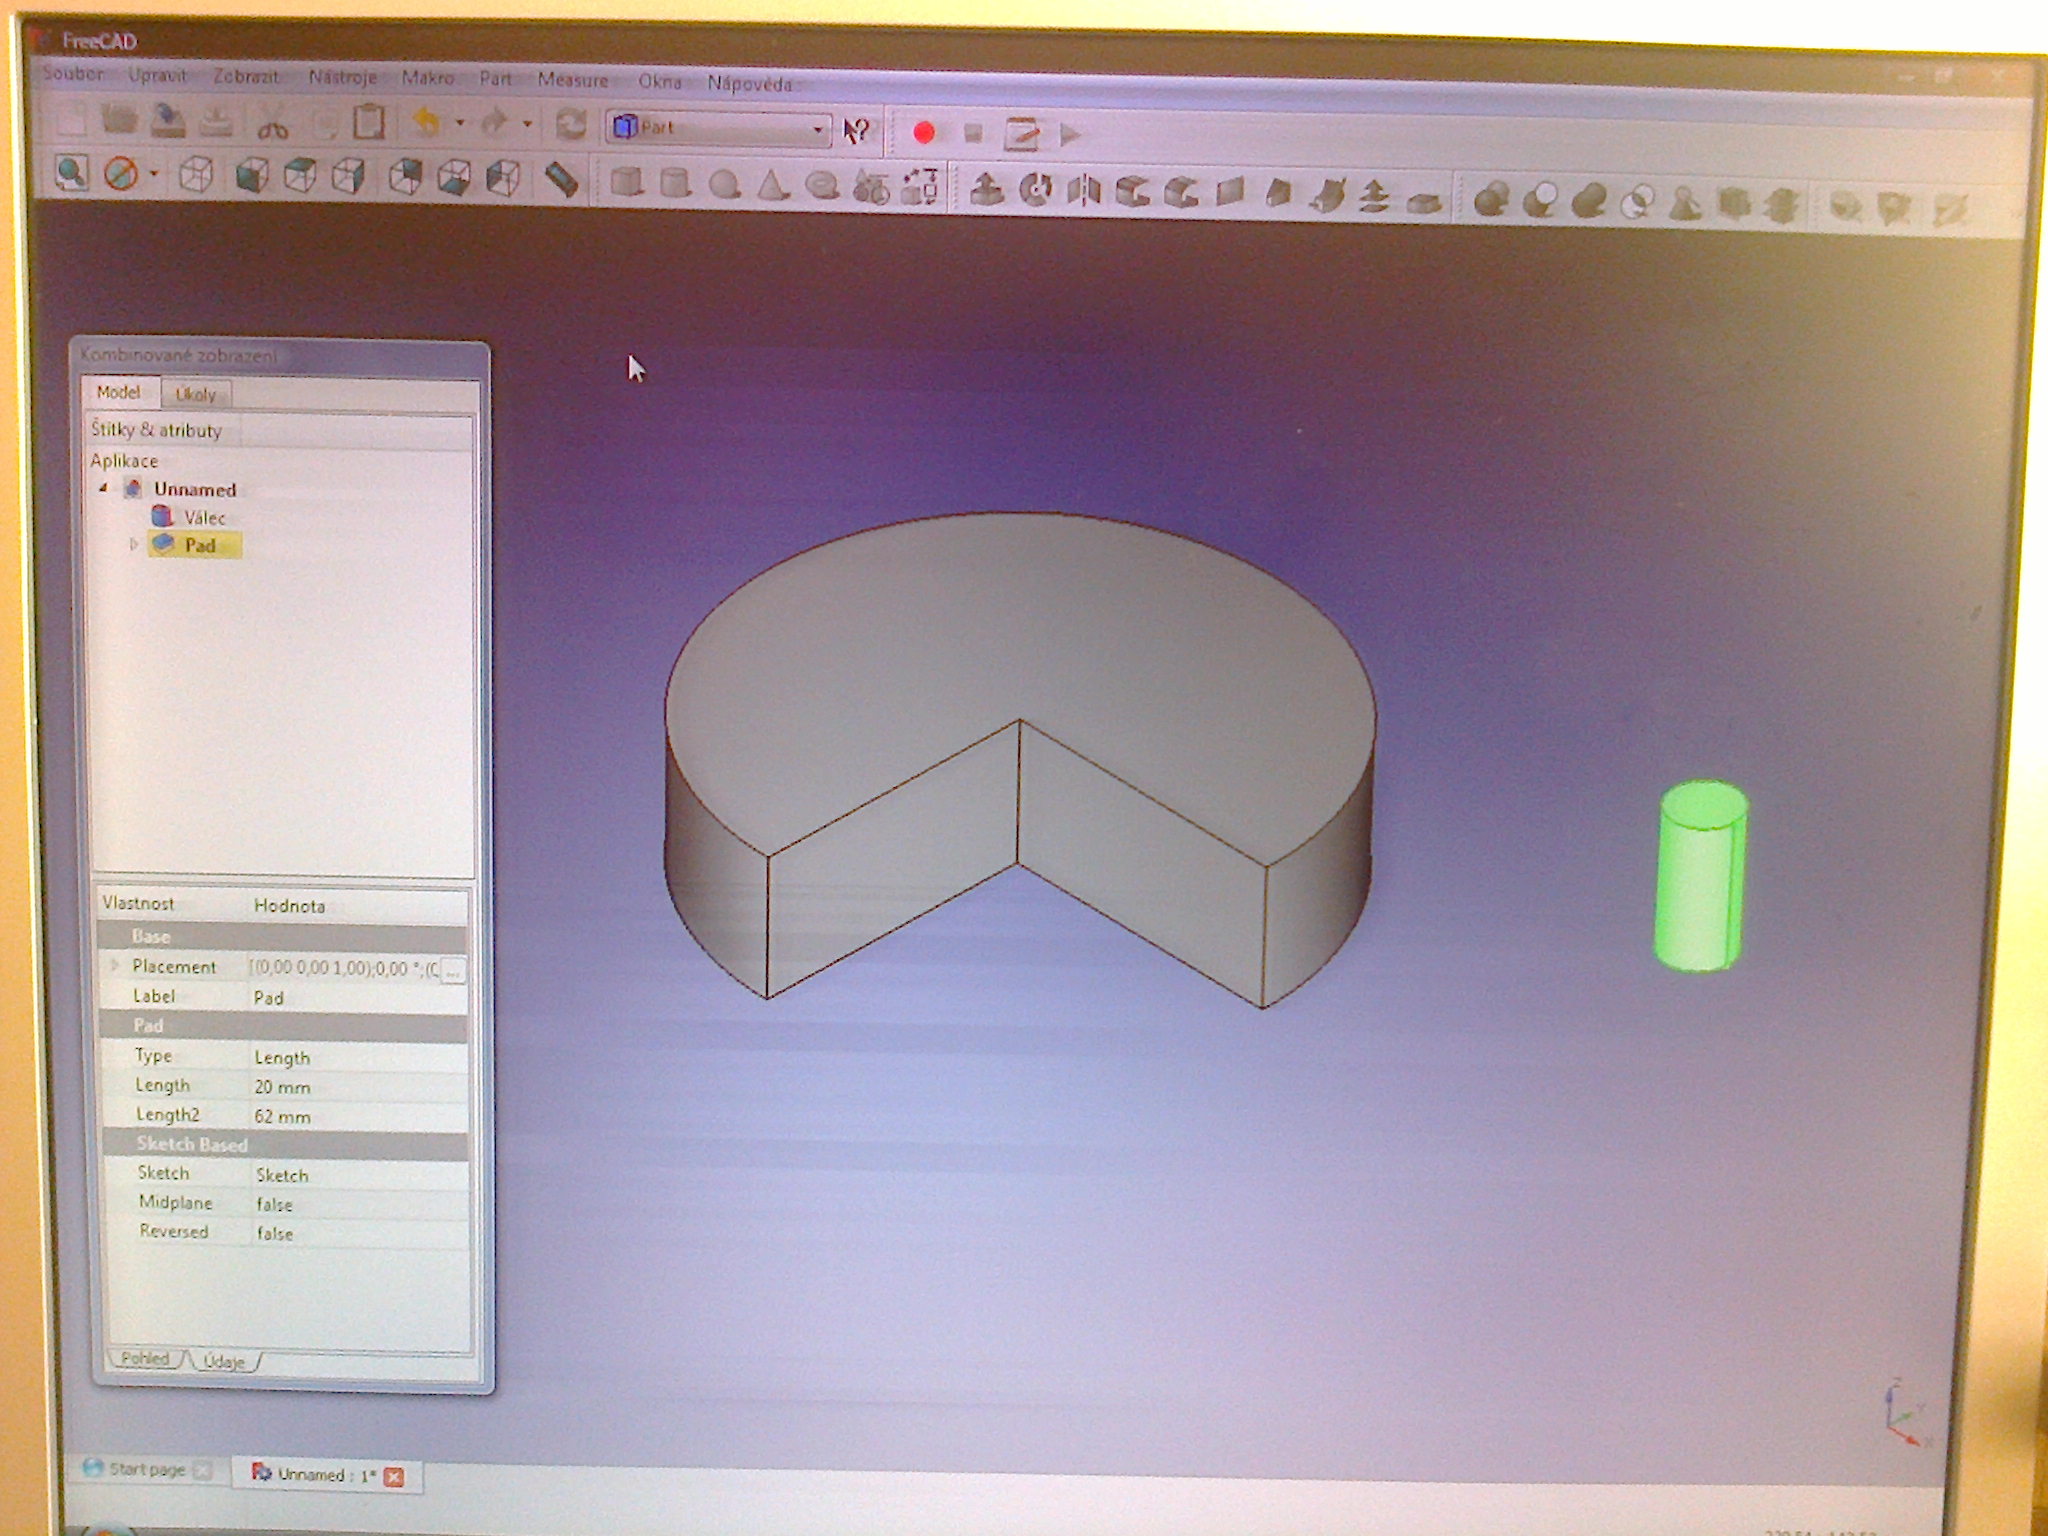Create a cylinder primitive from toolbar
The height and width of the screenshot is (1536, 2048).
click(676, 183)
